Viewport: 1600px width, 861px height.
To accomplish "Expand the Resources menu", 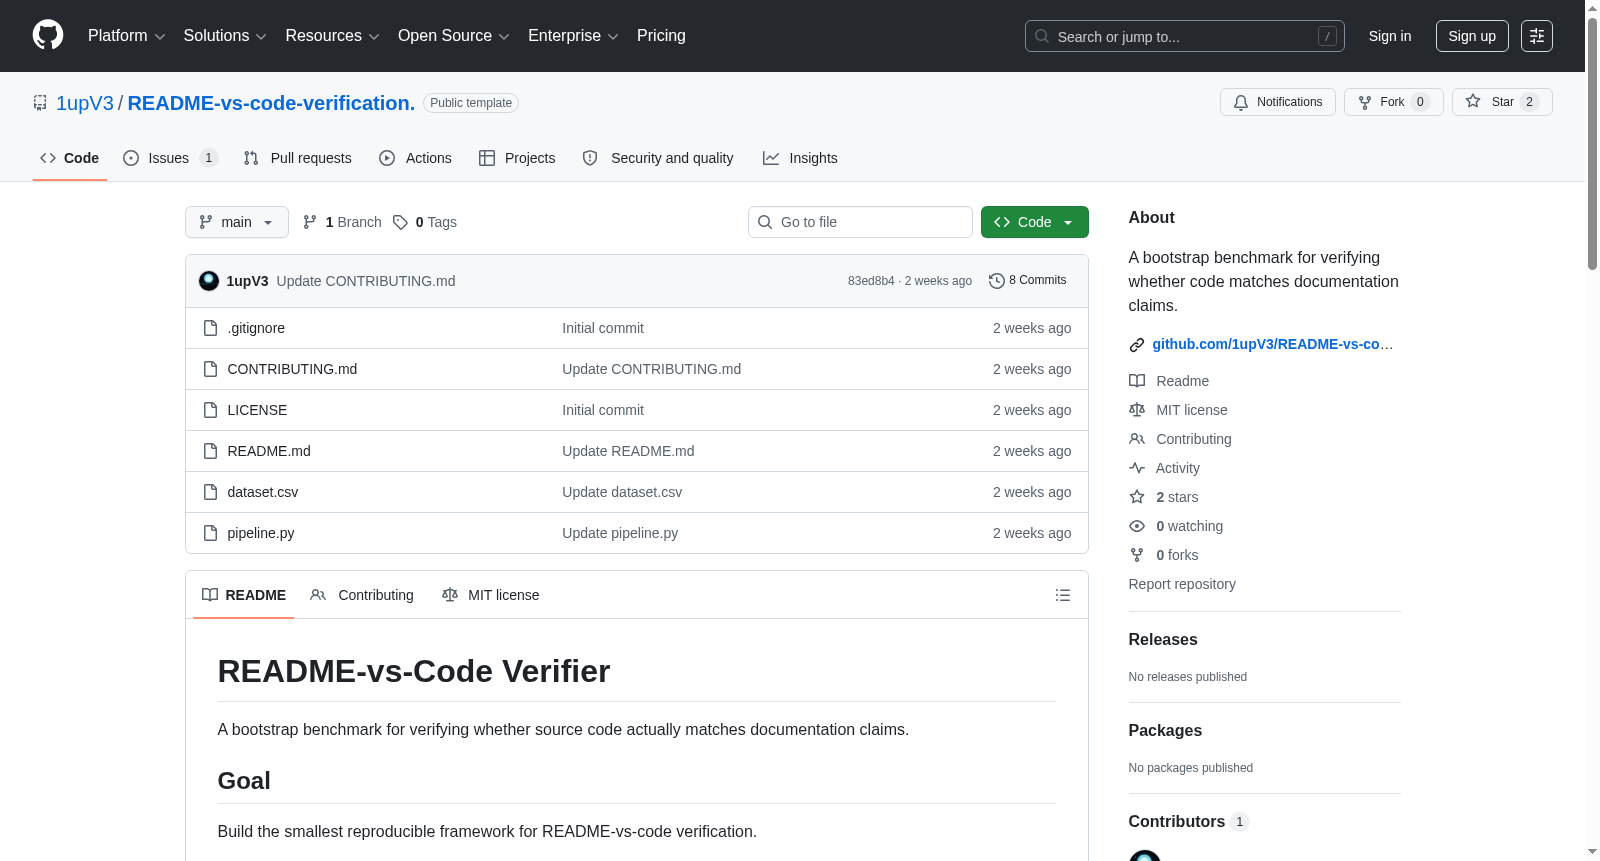I will (x=332, y=36).
